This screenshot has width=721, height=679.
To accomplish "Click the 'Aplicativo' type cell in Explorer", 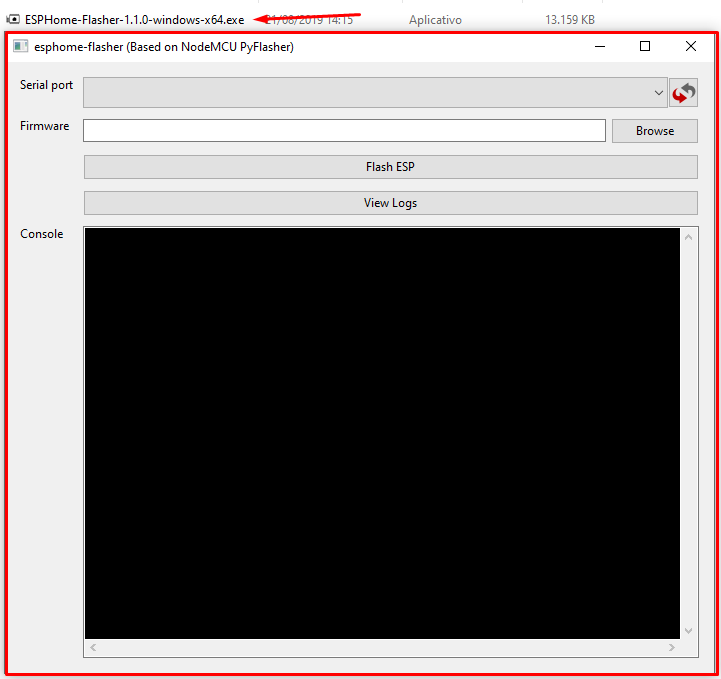I will coord(435,20).
